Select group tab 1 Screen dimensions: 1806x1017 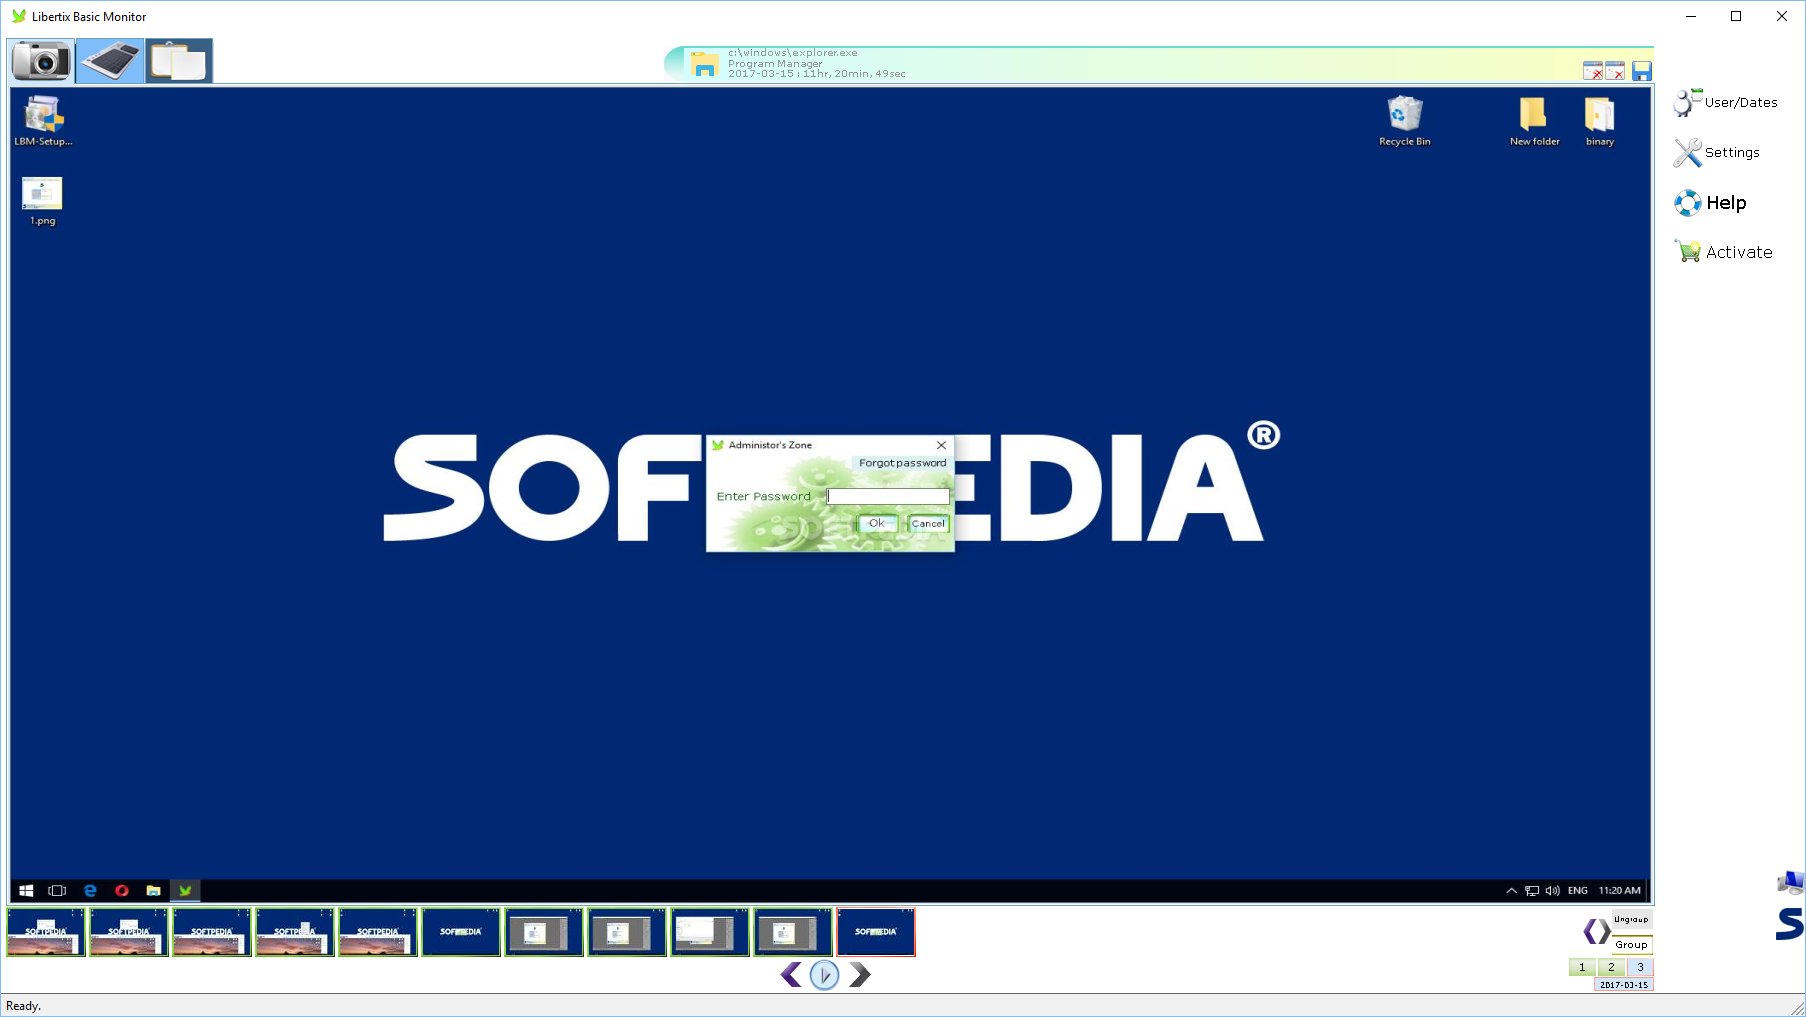(1582, 967)
